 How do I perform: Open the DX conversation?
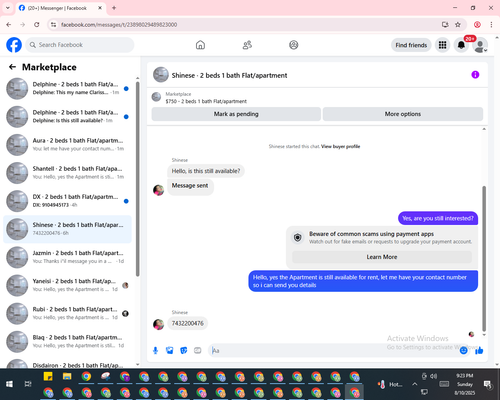[68, 201]
